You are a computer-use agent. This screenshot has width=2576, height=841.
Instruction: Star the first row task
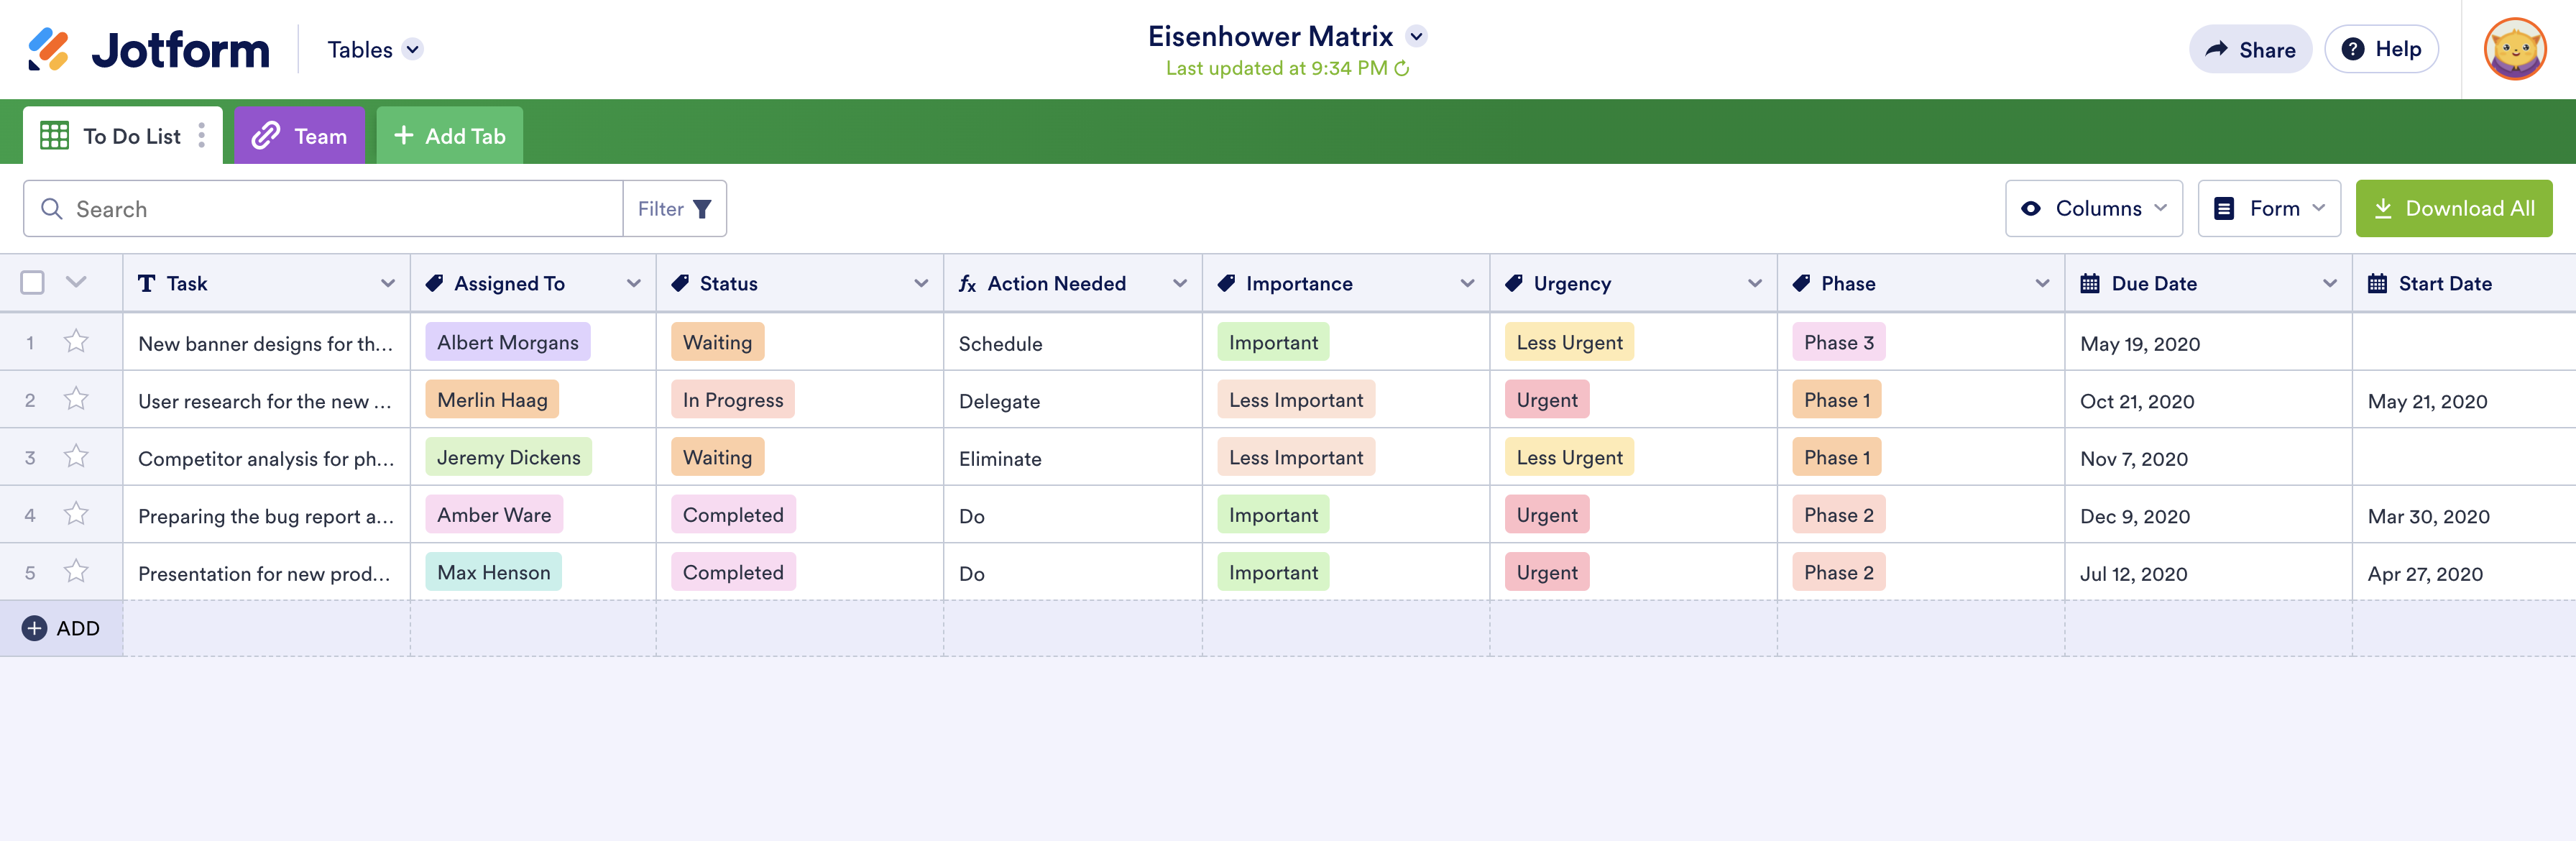(76, 342)
